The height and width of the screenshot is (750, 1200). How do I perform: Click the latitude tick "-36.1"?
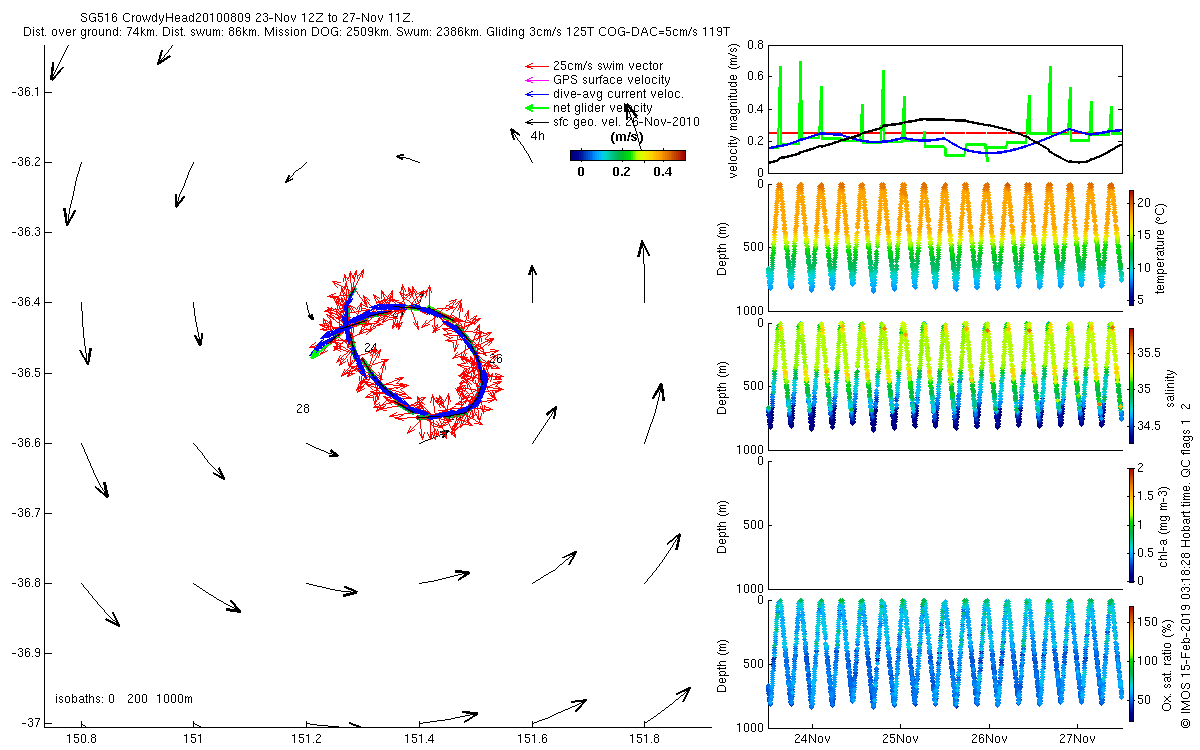[x=24, y=92]
